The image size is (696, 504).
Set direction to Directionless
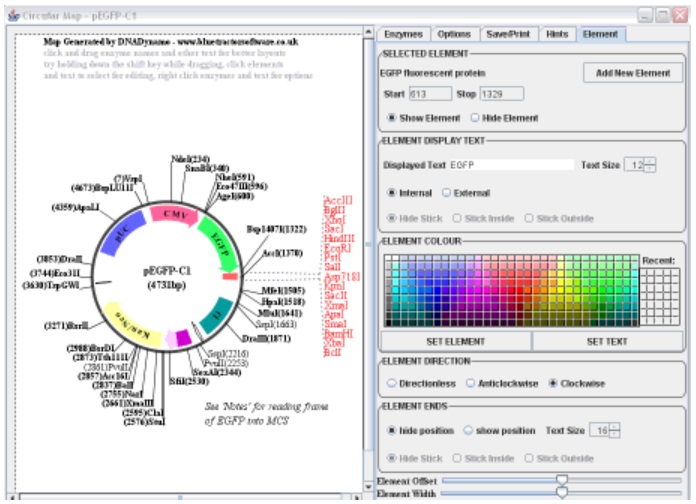[x=392, y=383]
